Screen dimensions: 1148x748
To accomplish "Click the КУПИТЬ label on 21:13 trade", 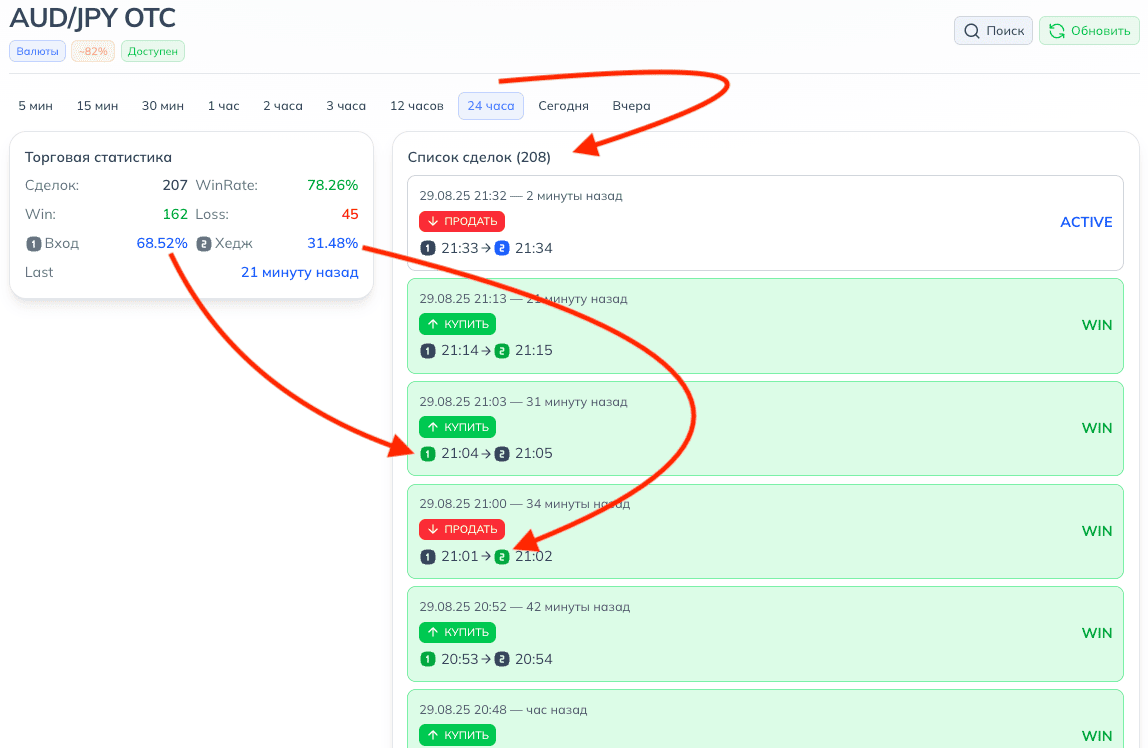I will [457, 324].
